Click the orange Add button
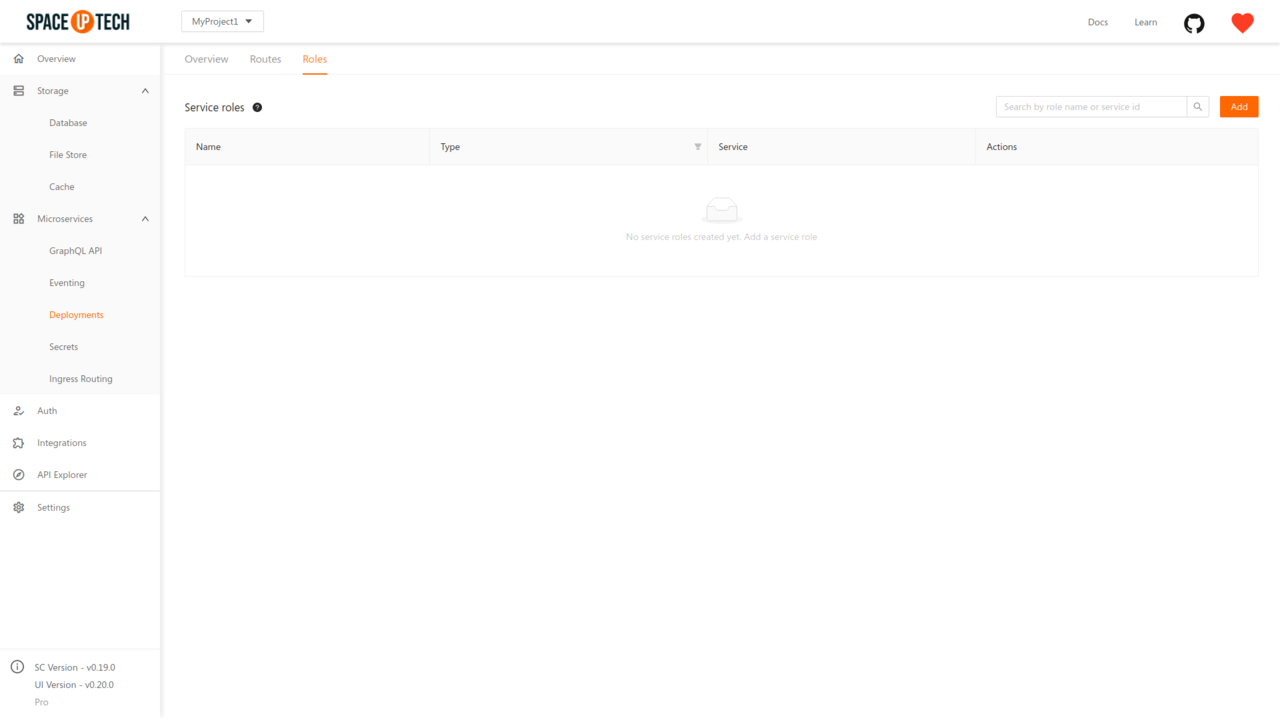 [1239, 107]
